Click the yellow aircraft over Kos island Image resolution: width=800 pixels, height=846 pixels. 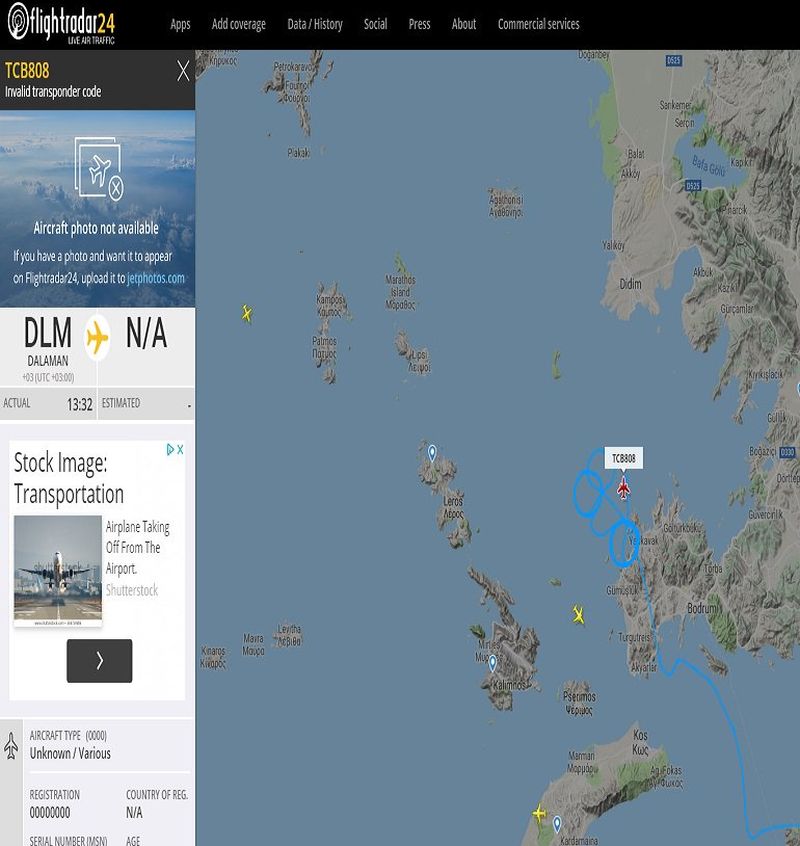coord(539,813)
